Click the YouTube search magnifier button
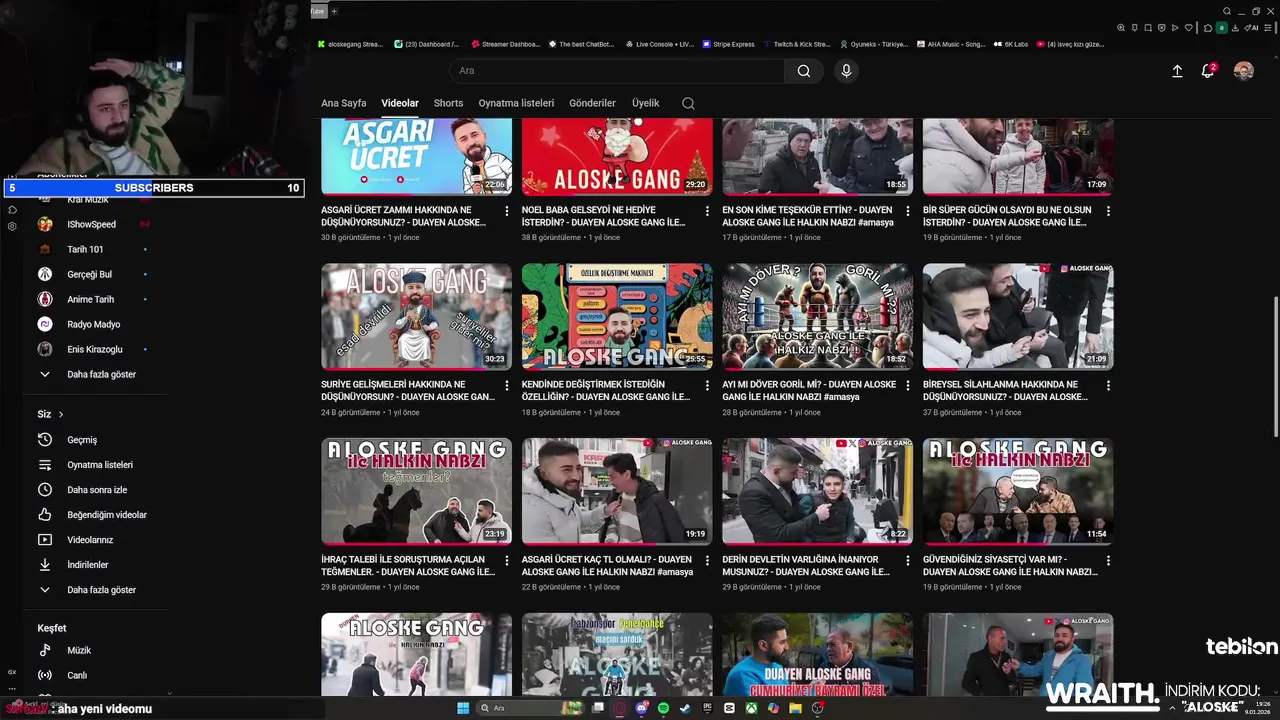 (804, 71)
